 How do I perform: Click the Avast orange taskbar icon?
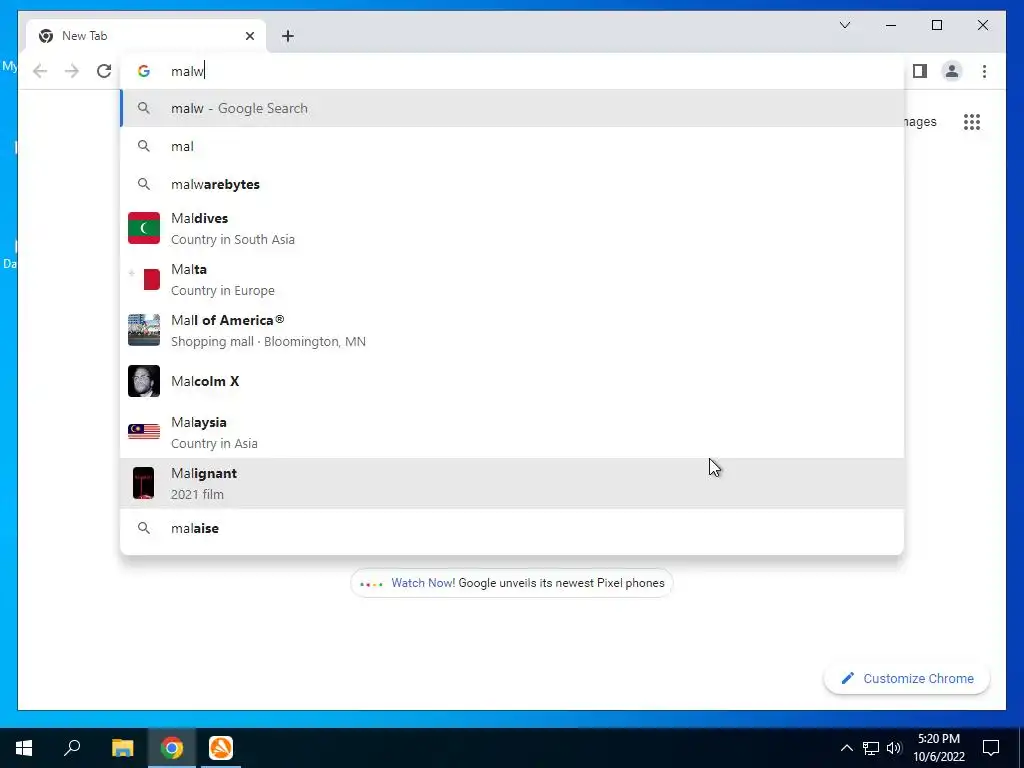[x=221, y=748]
